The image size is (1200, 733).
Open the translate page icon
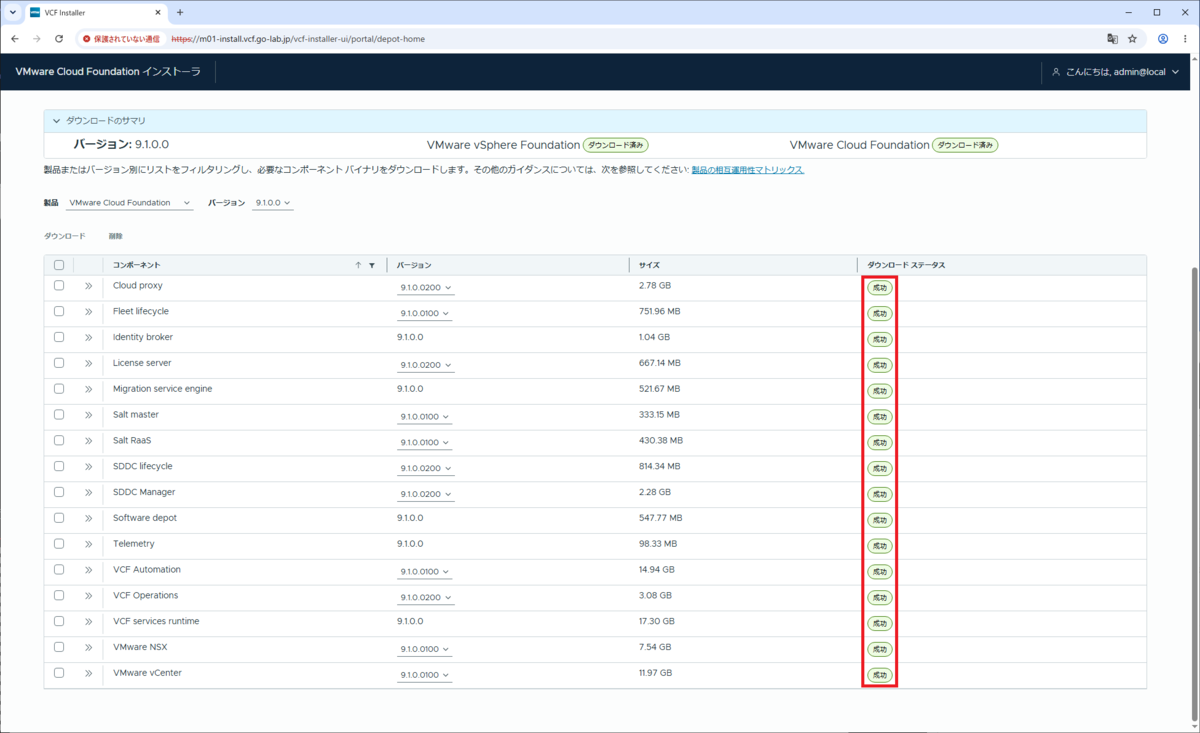tap(1112, 39)
